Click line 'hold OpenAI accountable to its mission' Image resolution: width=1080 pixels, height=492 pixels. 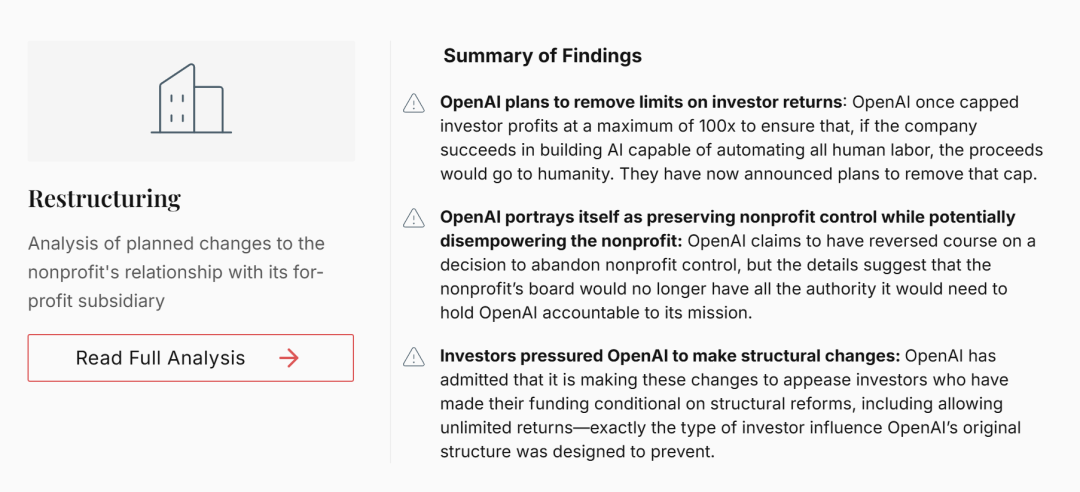(x=595, y=312)
